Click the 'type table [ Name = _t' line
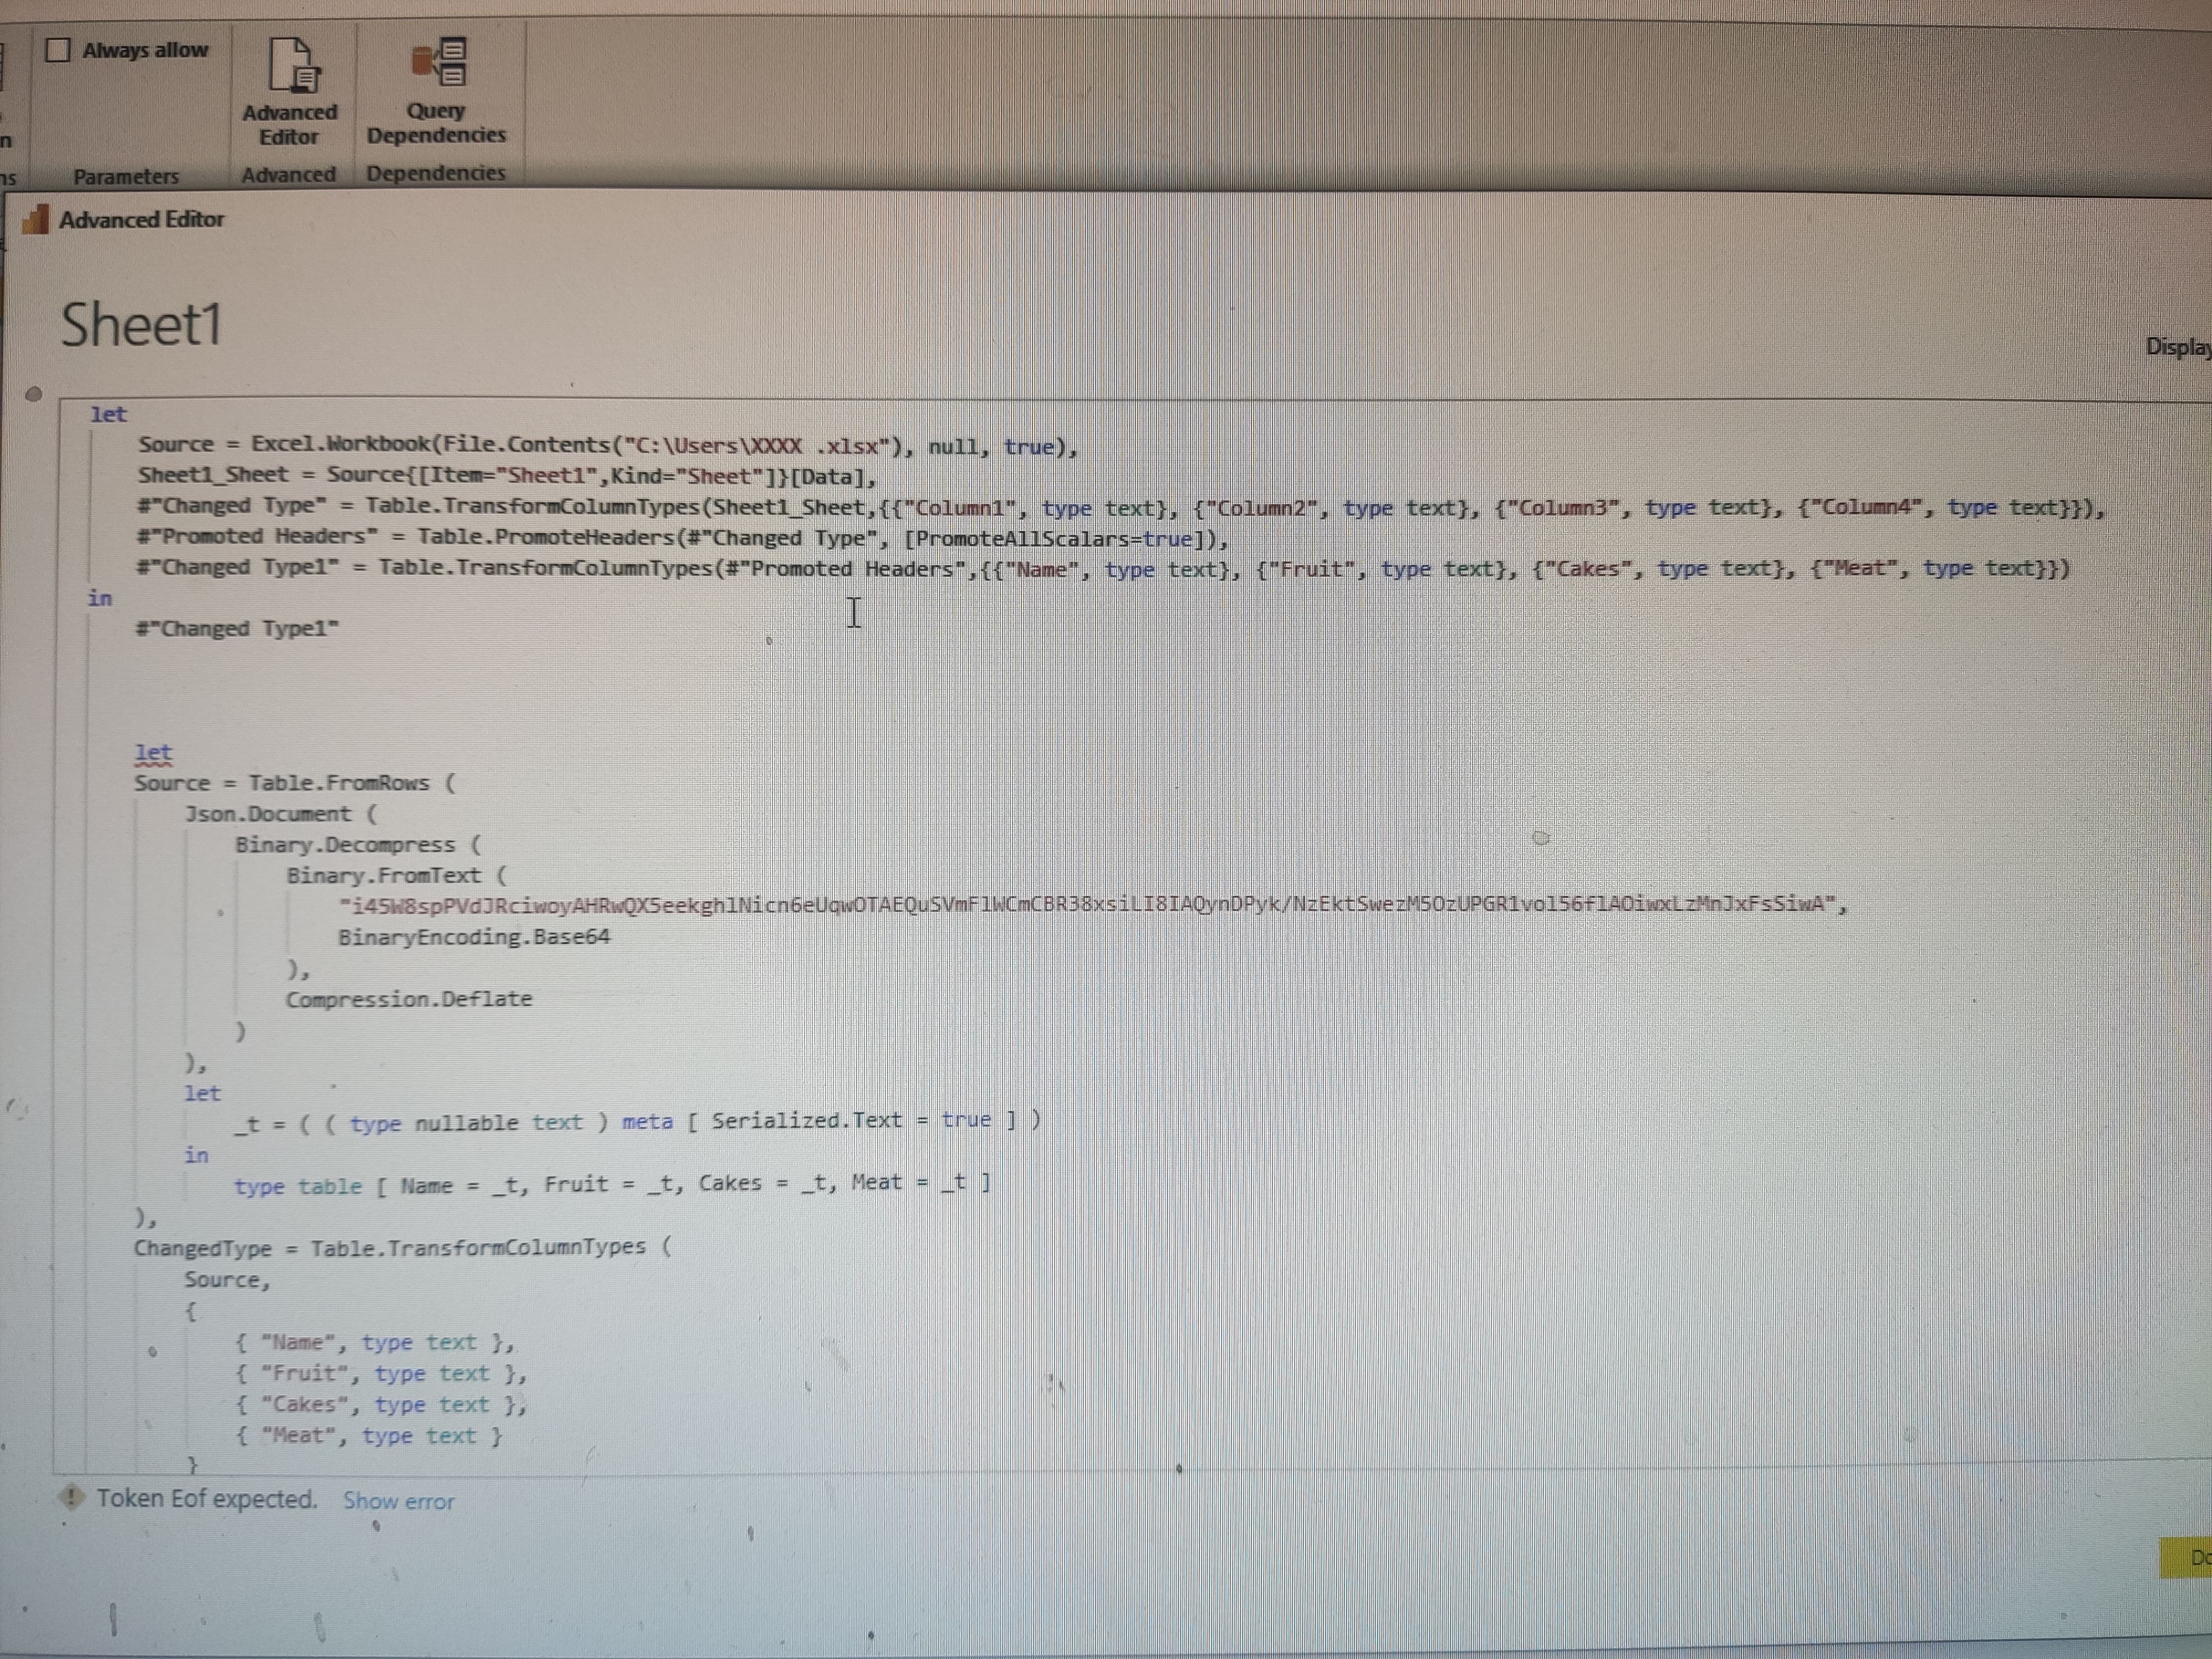Viewport: 2212px width, 1659px height. 613,1185
